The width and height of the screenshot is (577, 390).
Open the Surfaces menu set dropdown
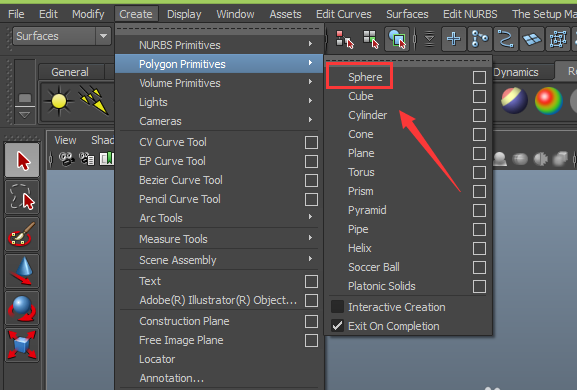103,36
